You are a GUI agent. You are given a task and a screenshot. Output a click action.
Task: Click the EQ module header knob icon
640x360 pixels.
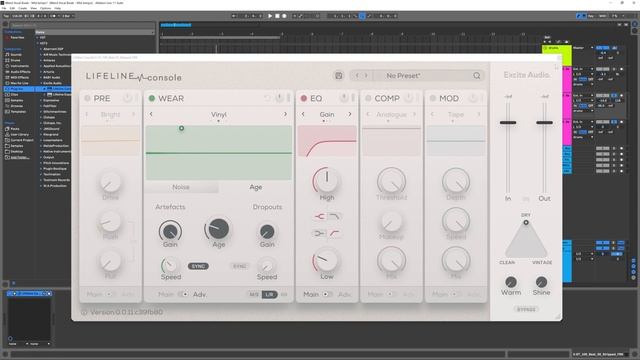coord(344,98)
